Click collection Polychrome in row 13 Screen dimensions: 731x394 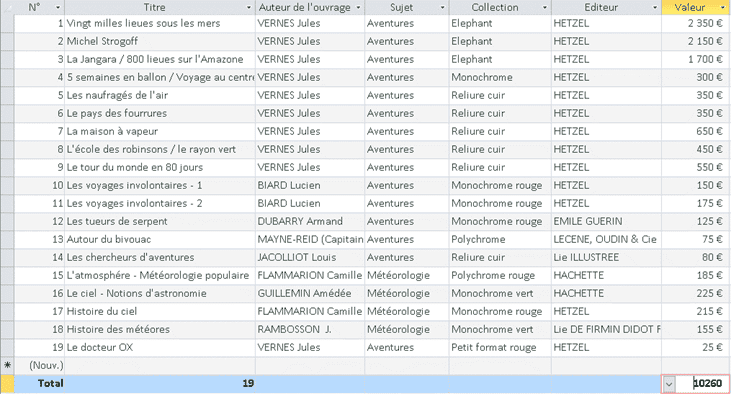click(478, 239)
